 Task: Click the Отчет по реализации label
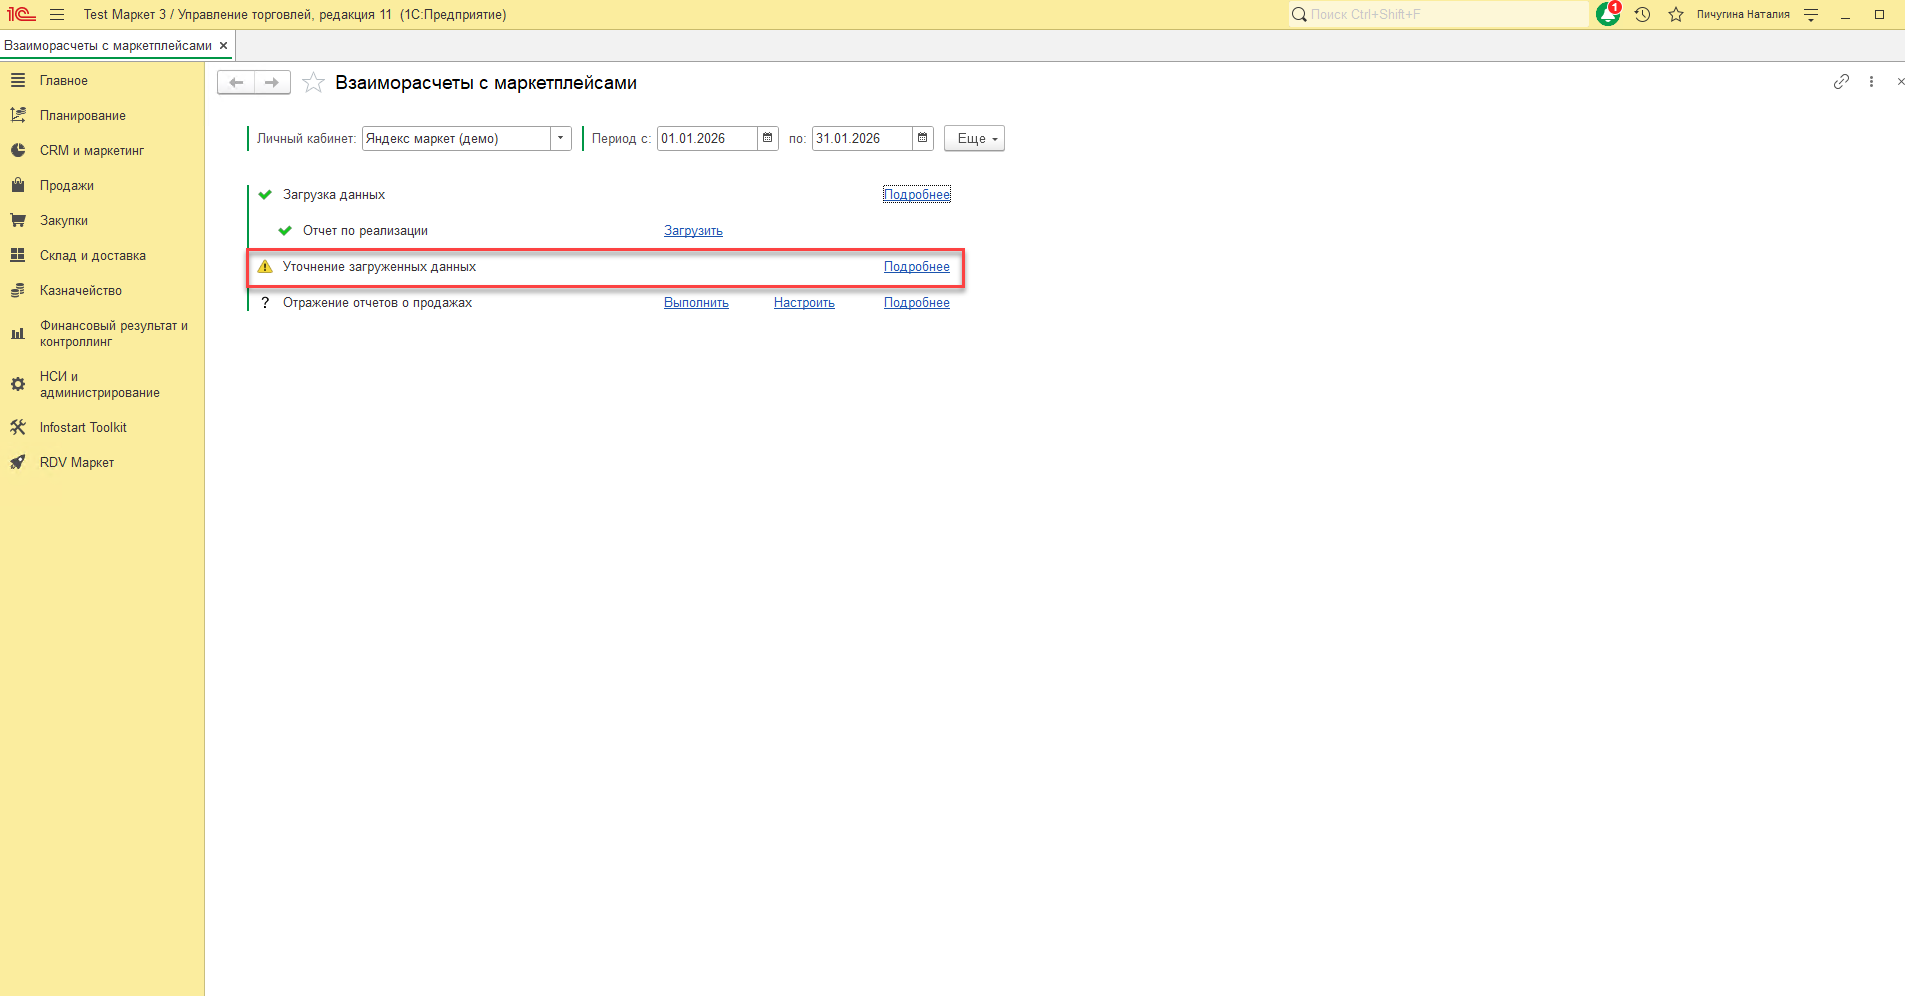tap(365, 231)
